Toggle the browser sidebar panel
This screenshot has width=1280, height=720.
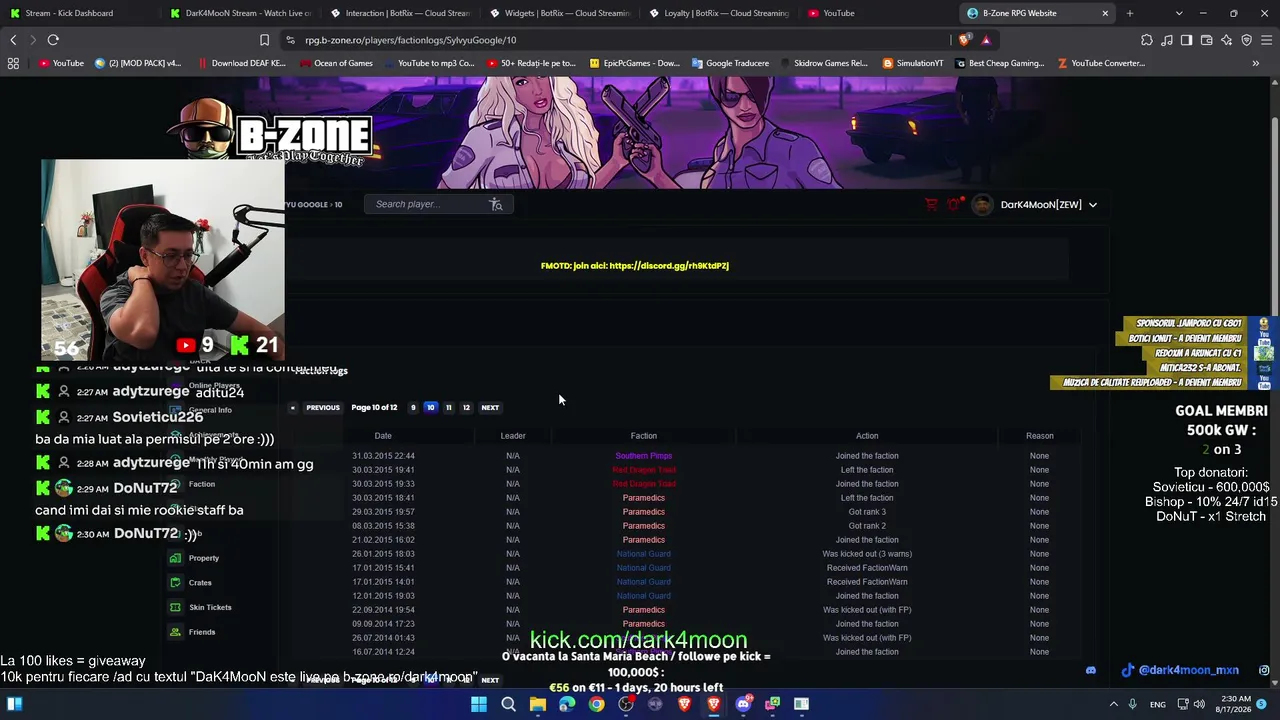[1187, 40]
